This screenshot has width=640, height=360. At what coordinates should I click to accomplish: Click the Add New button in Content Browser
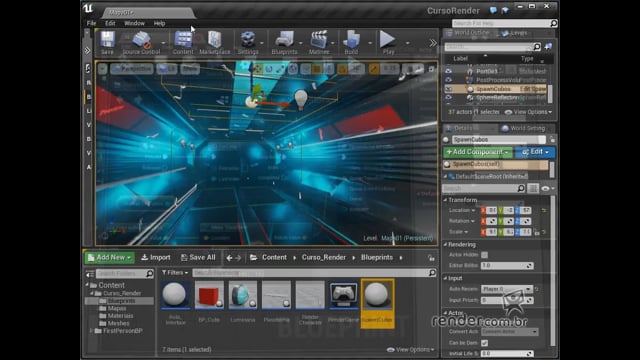click(110, 258)
